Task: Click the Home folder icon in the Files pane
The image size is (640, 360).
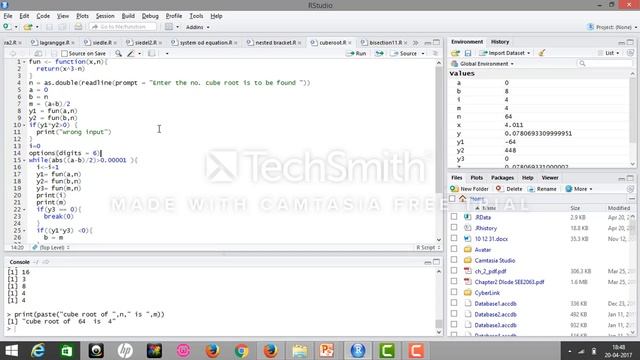Action: 462,199
